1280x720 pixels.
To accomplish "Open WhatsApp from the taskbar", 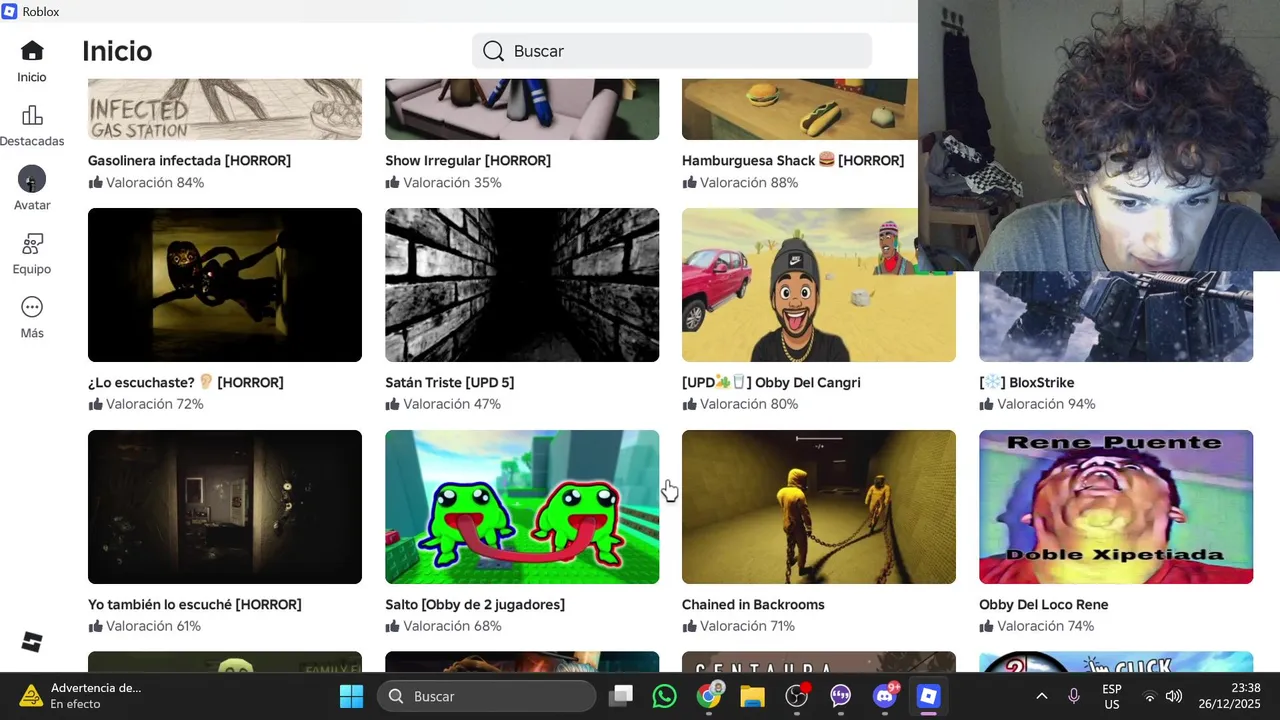I will [665, 696].
